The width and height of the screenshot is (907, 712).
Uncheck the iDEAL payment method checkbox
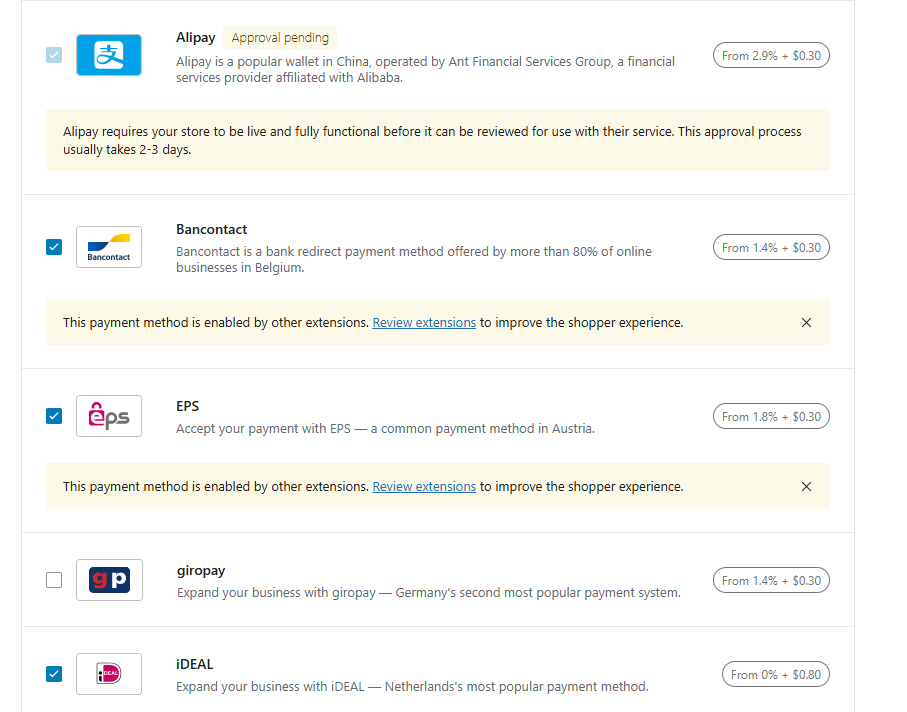pyautogui.click(x=54, y=674)
